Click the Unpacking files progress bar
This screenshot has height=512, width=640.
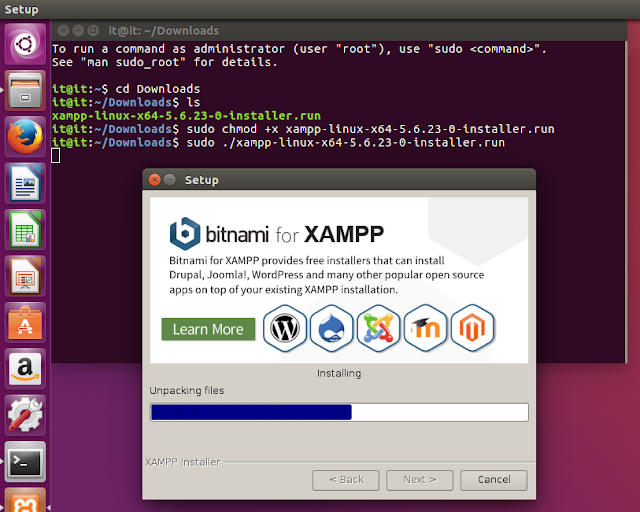coord(339,412)
